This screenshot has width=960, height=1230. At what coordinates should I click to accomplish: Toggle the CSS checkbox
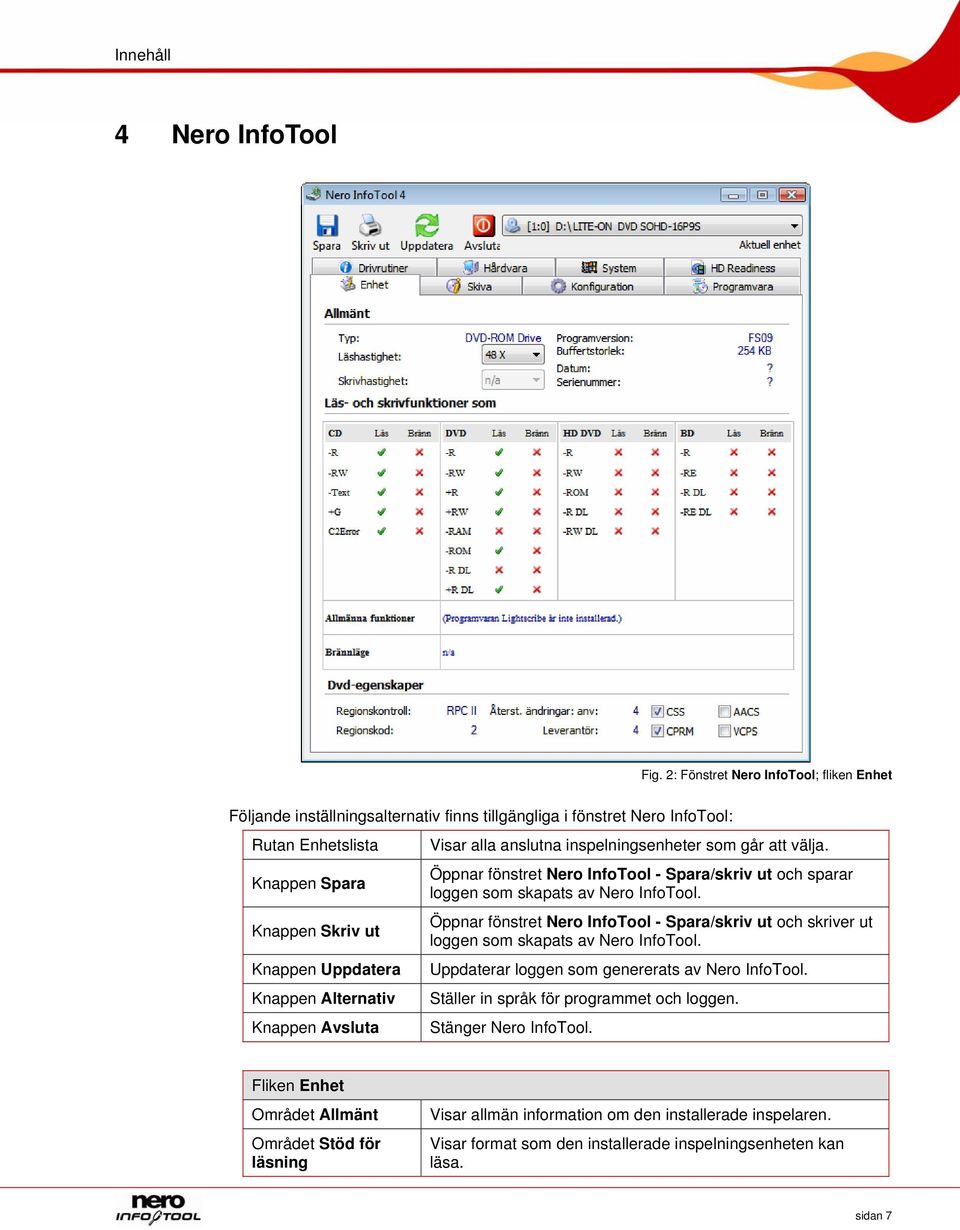[657, 711]
